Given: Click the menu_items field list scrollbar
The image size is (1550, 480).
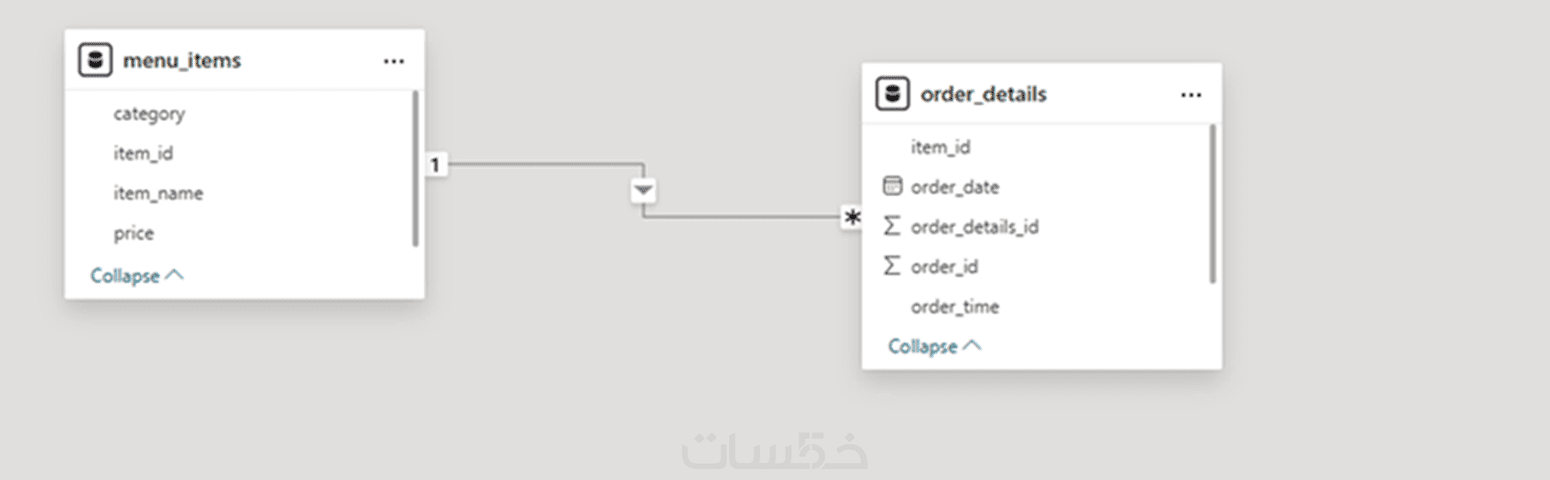Looking at the screenshot, I should coord(415,168).
